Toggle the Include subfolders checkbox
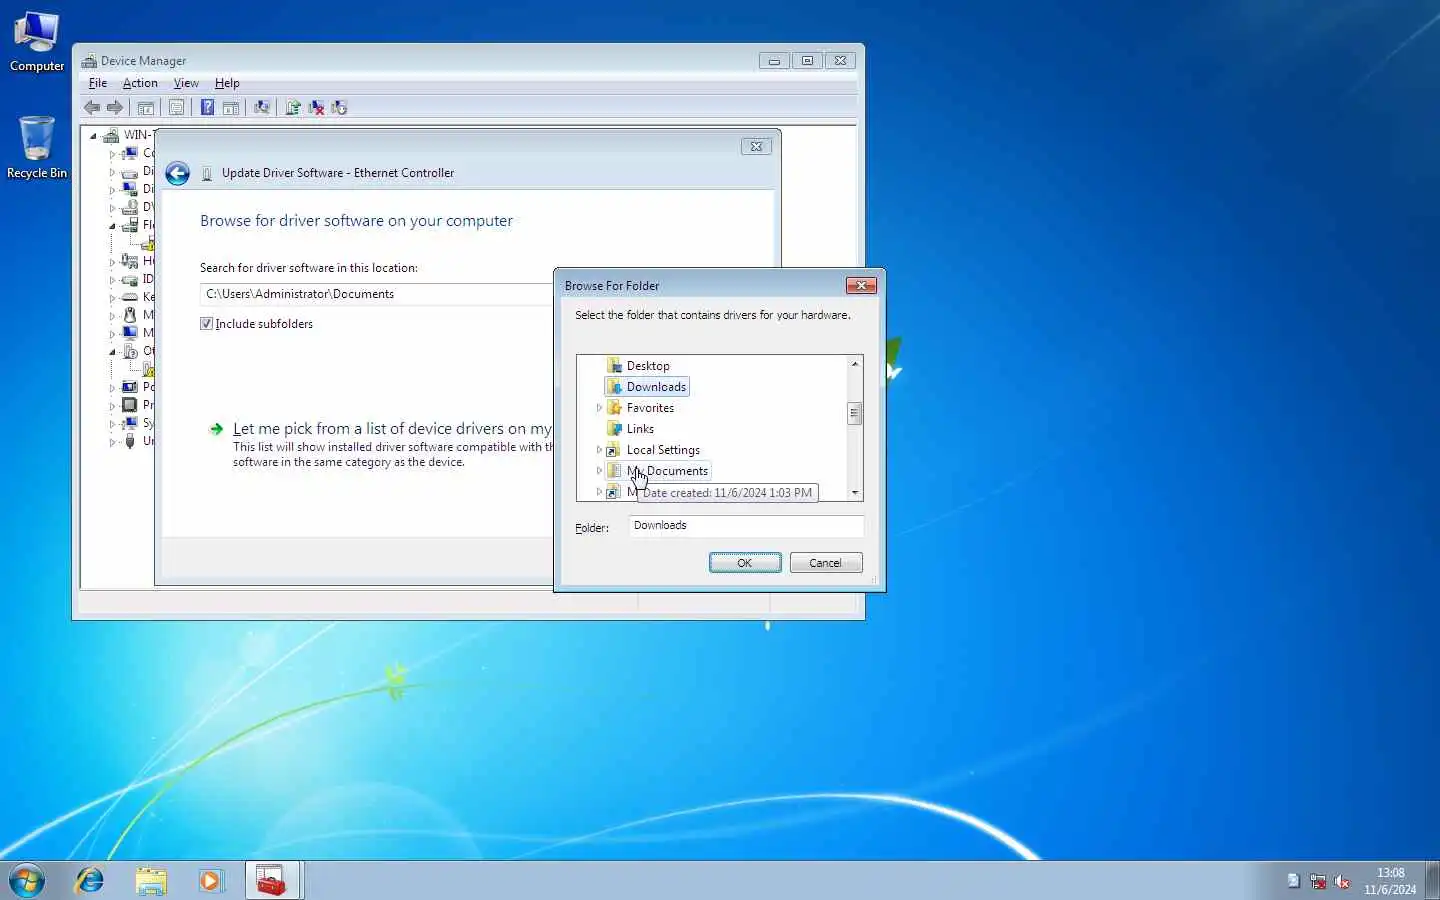The width and height of the screenshot is (1440, 900). coord(206,324)
